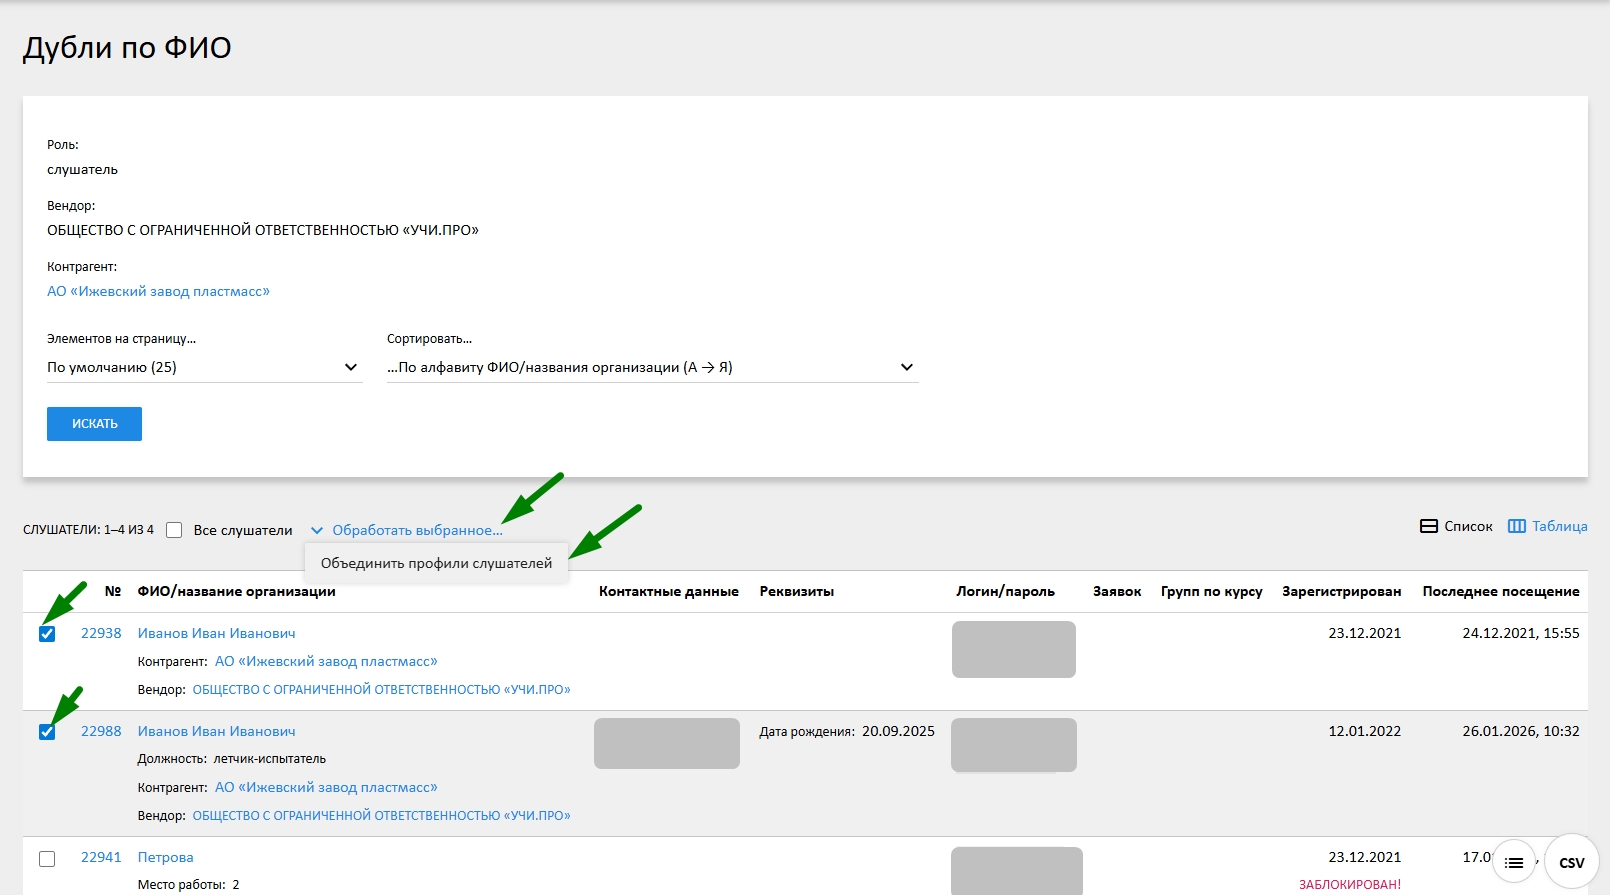Open listener number 22988 link

[x=101, y=731]
